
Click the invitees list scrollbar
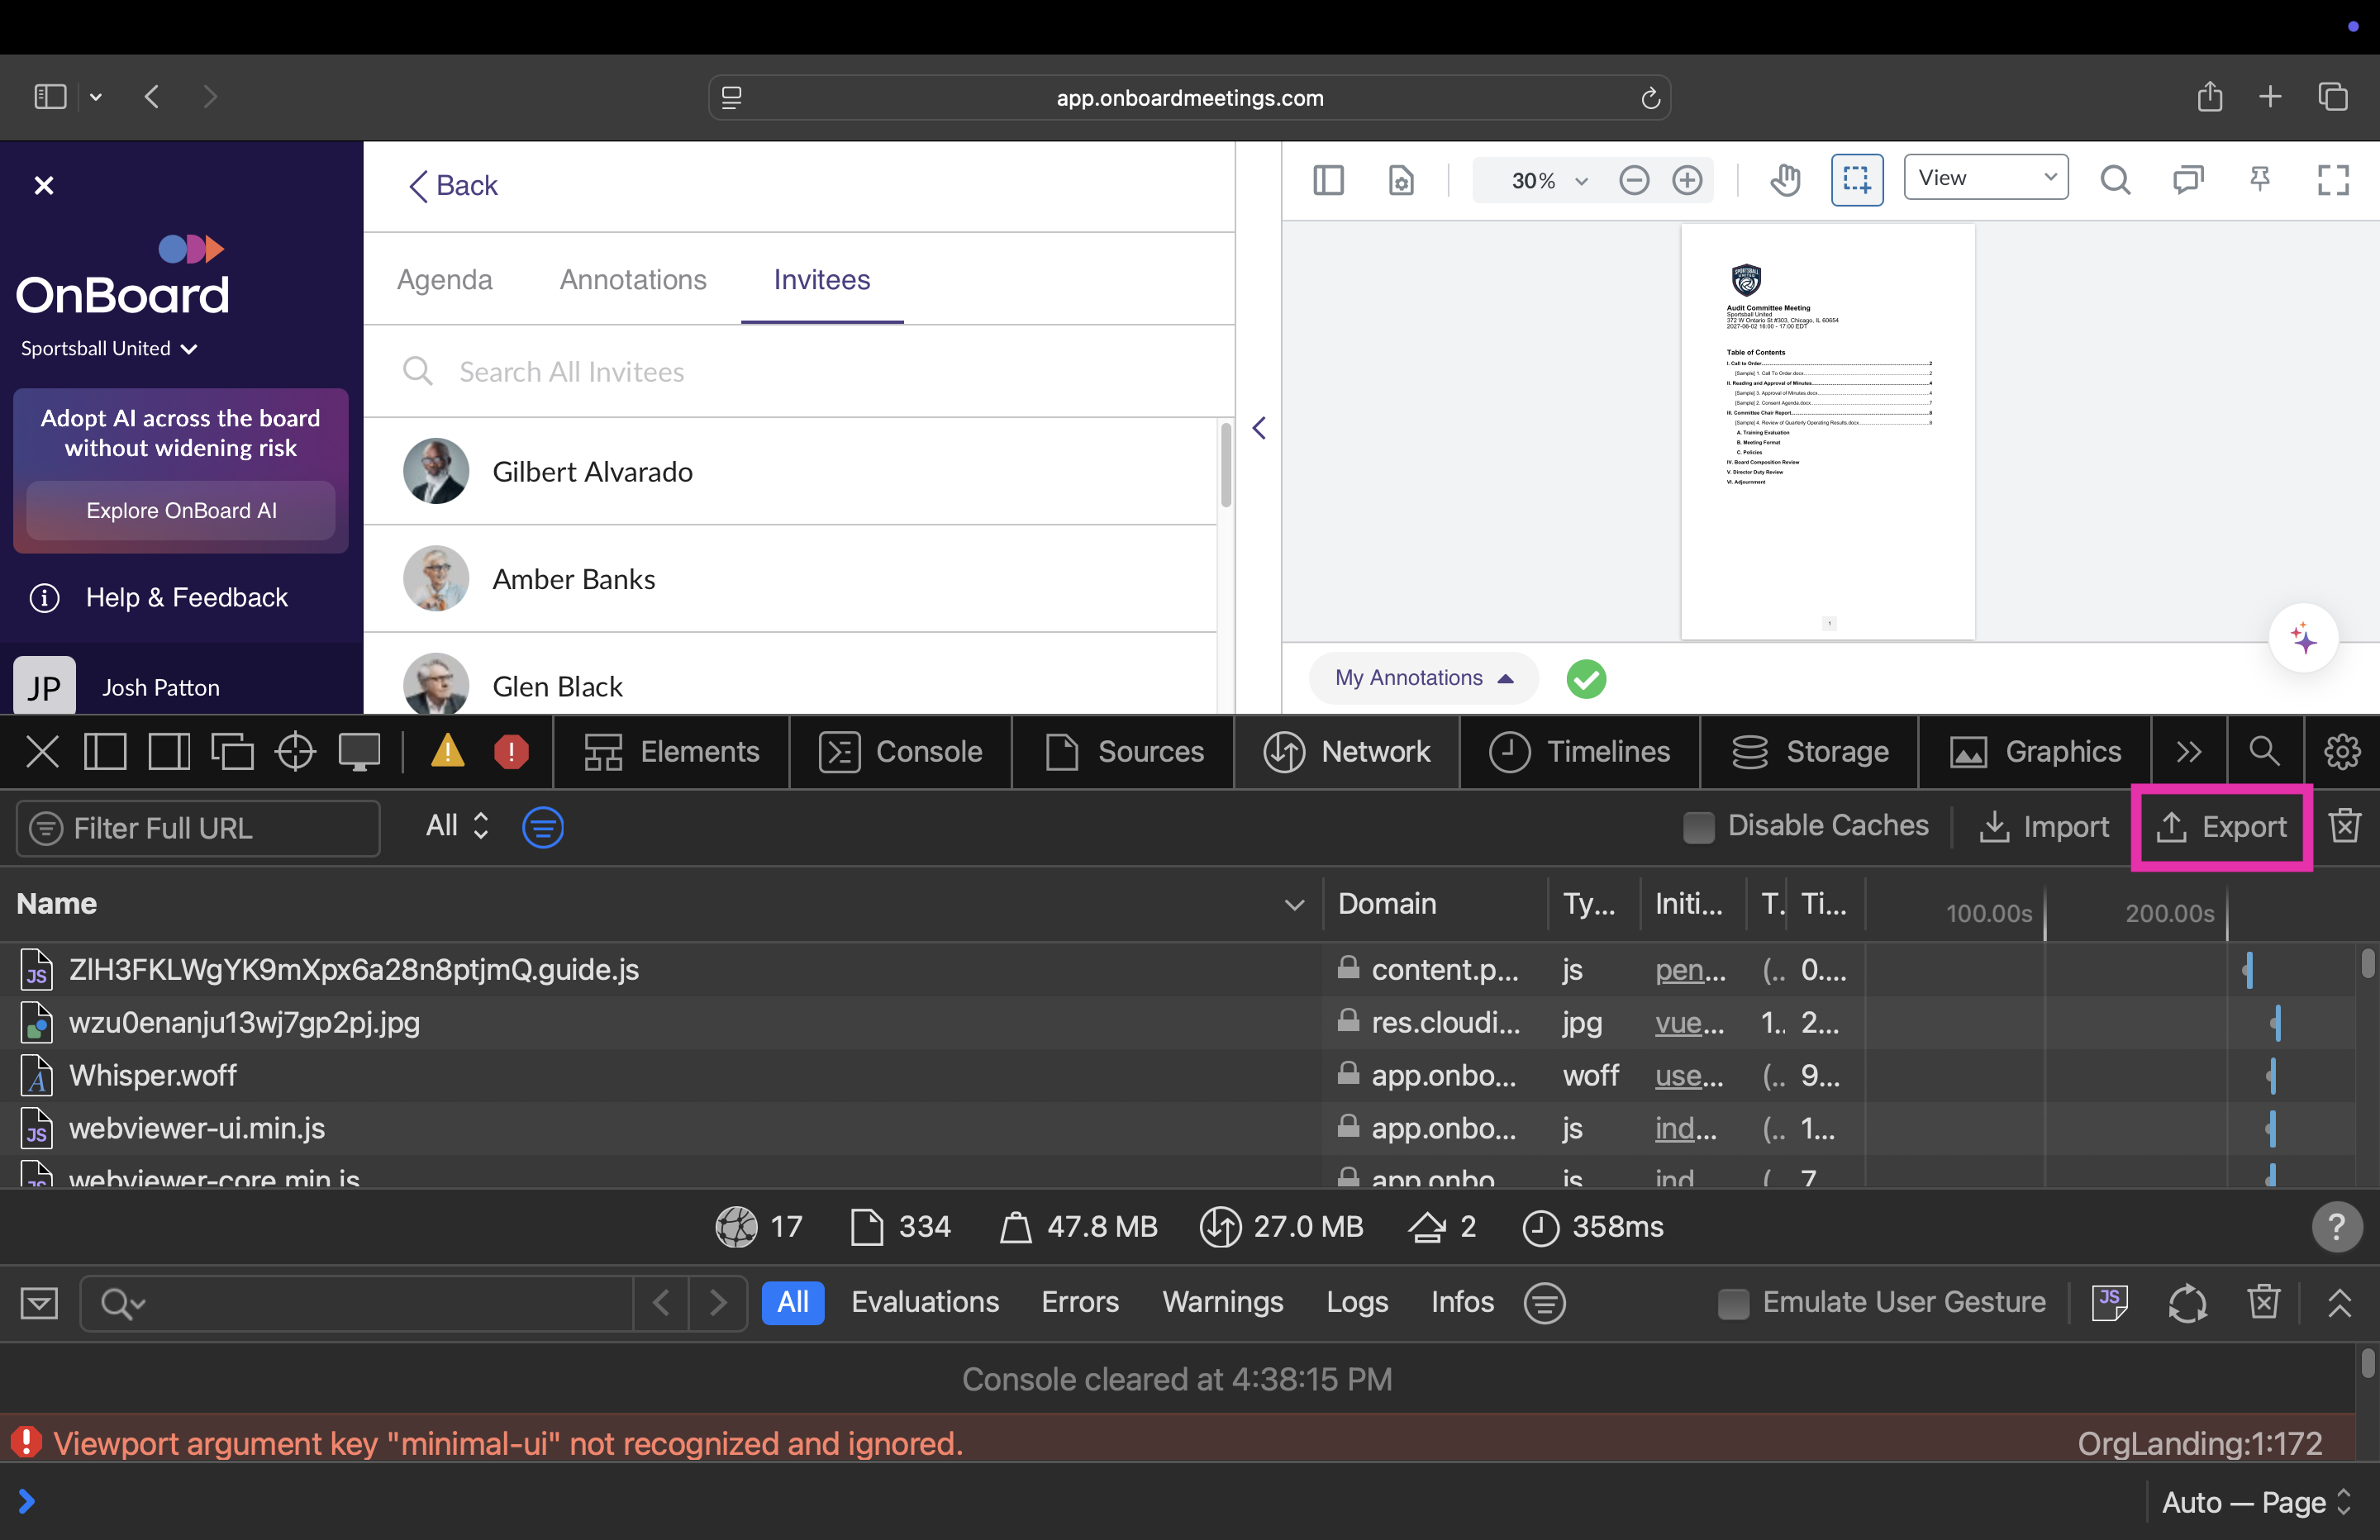[x=1226, y=465]
